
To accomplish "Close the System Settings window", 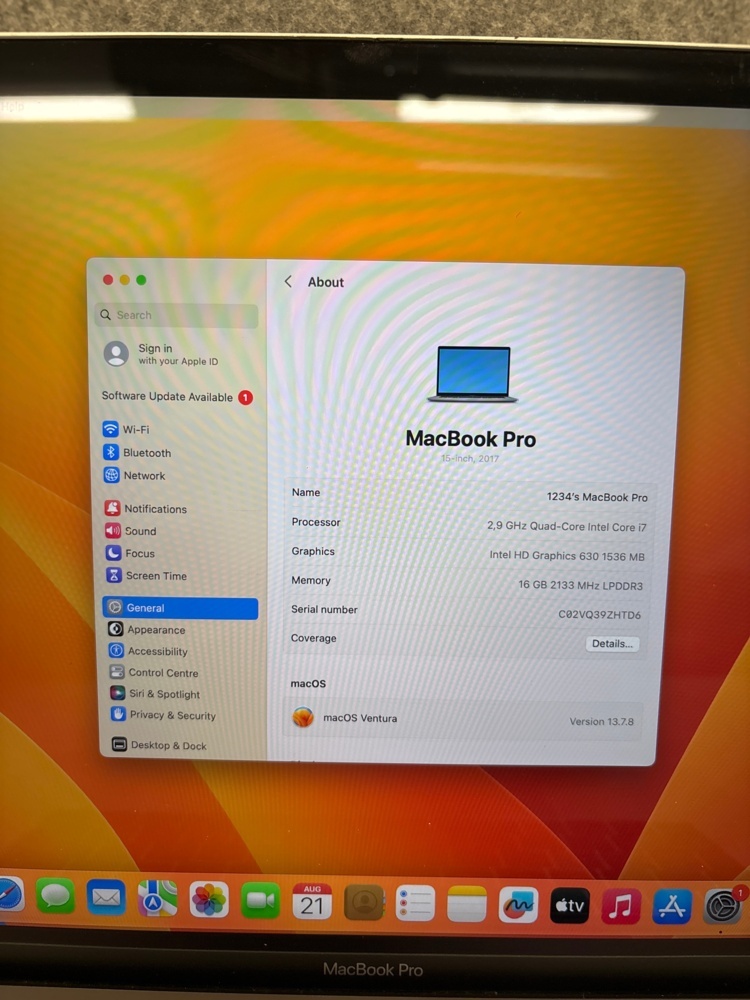I will click(x=108, y=280).
